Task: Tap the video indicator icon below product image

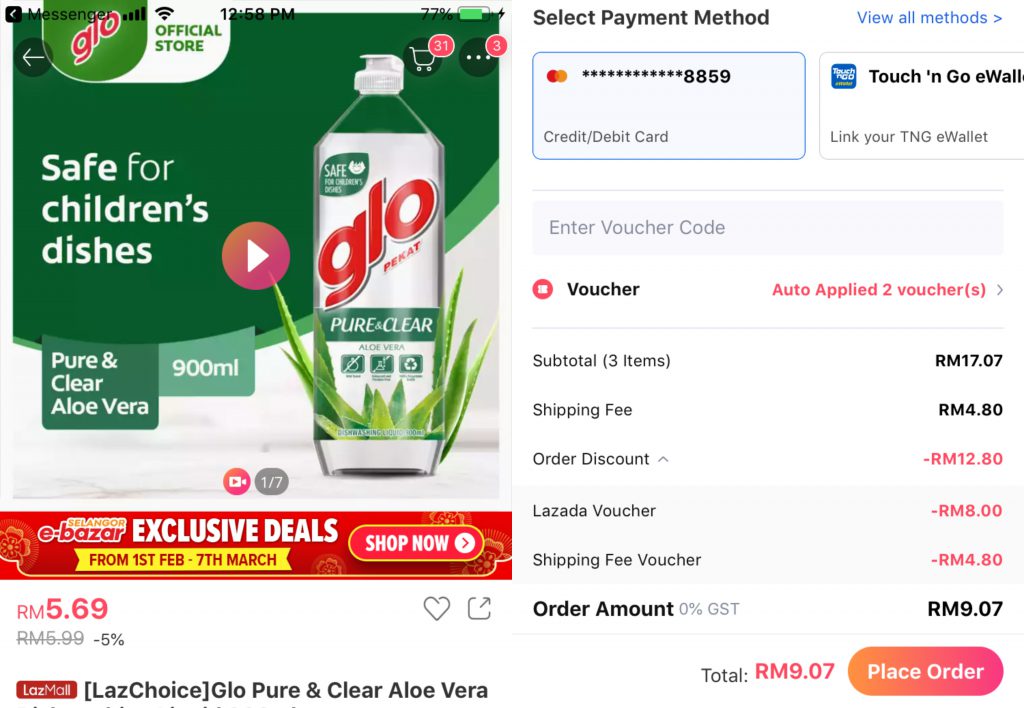Action: [x=236, y=482]
